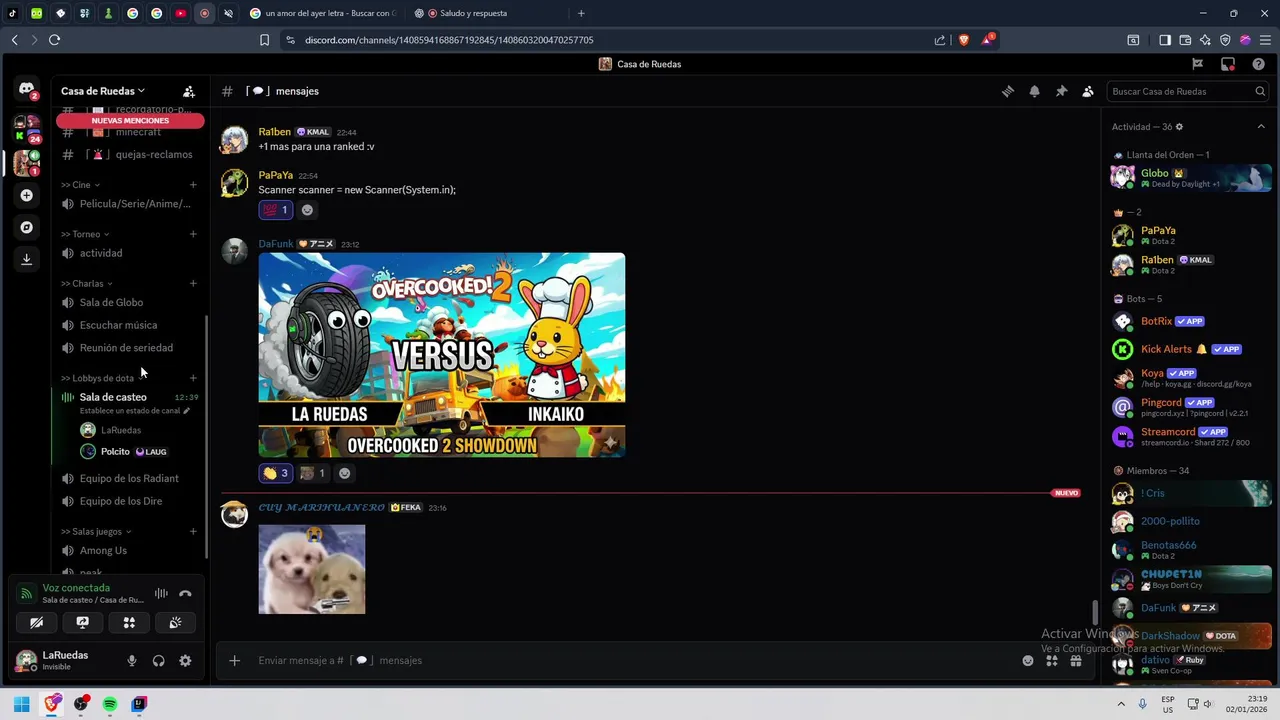Join the Among Us voice channel
The width and height of the screenshot is (1280, 720).
130,550
